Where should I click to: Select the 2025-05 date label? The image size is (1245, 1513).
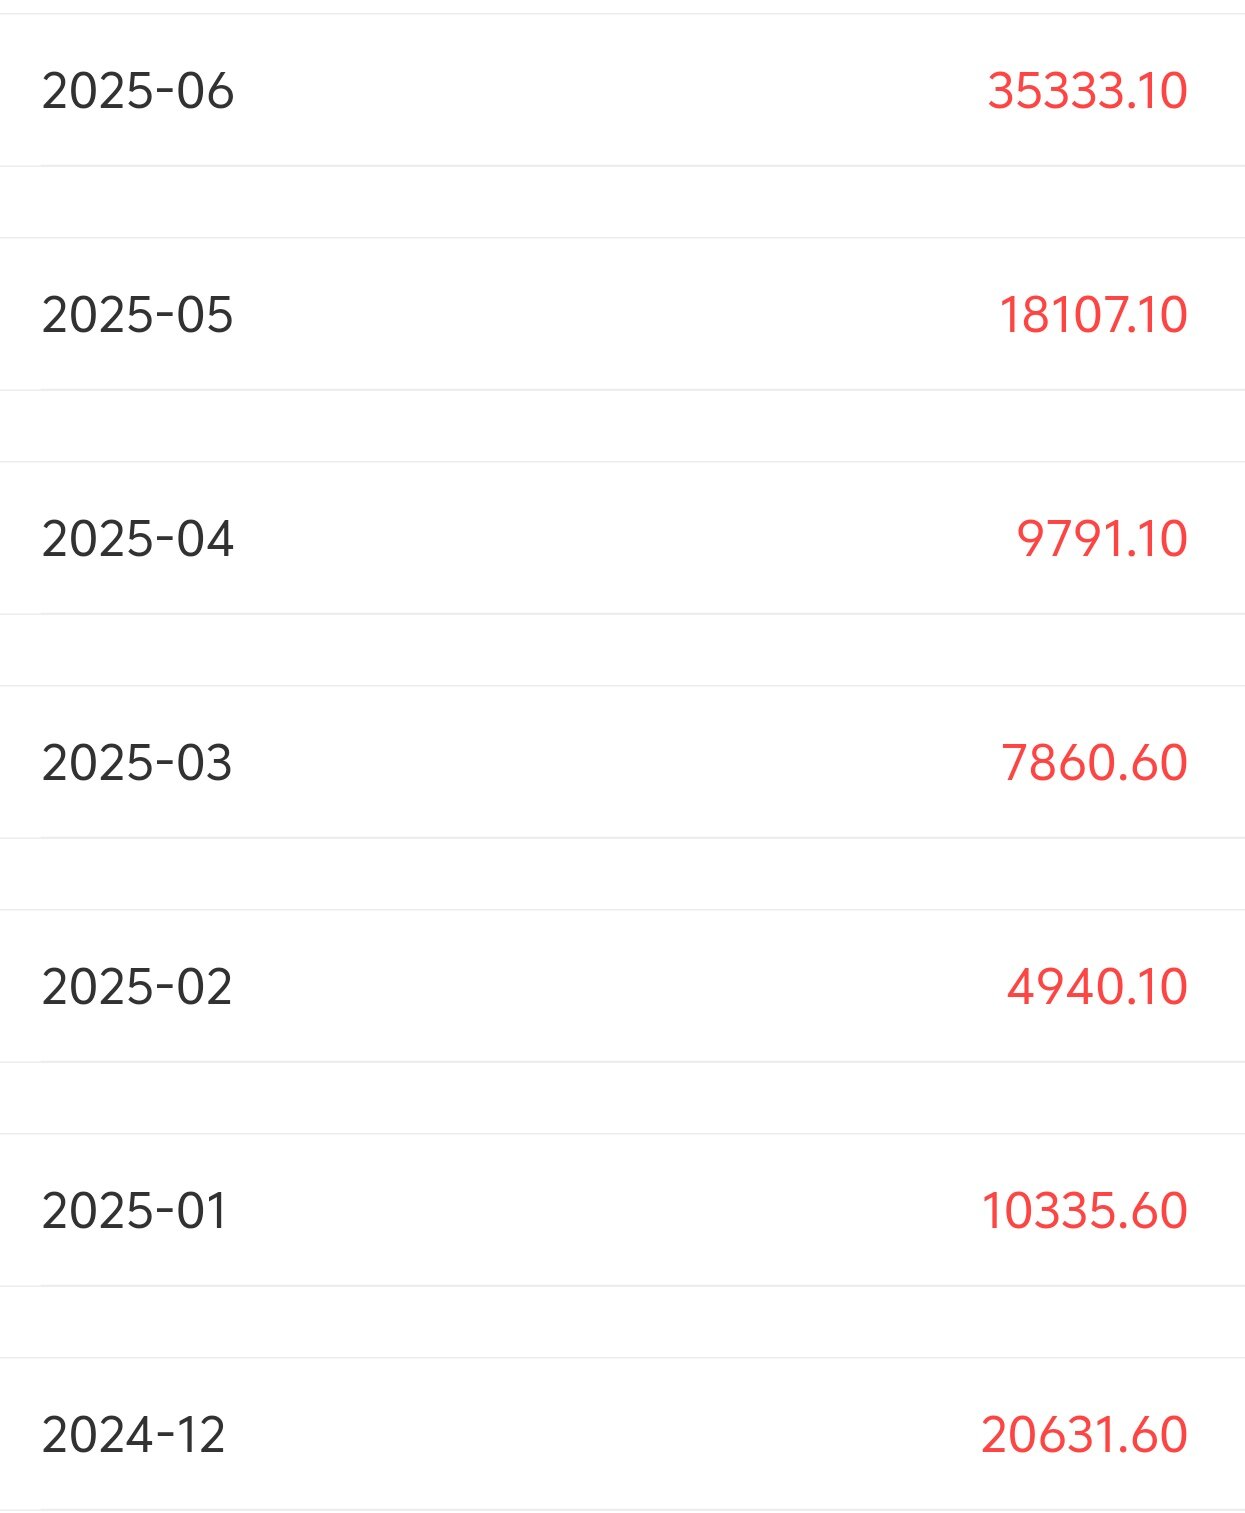coord(137,314)
